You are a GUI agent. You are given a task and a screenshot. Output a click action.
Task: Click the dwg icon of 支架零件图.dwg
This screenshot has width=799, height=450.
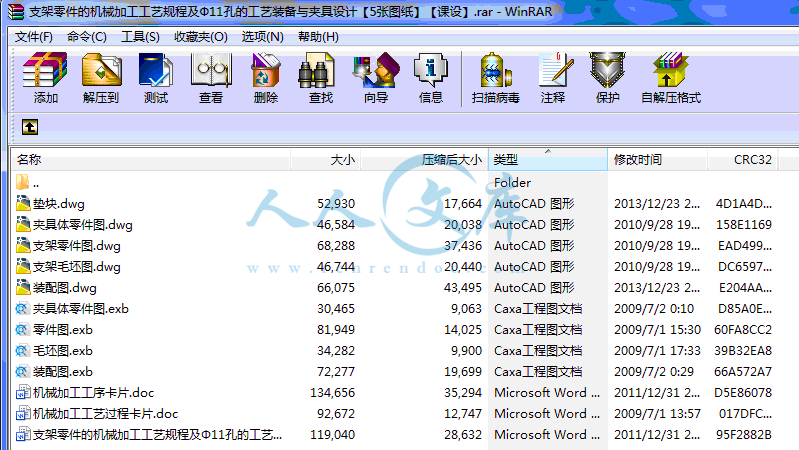22,245
